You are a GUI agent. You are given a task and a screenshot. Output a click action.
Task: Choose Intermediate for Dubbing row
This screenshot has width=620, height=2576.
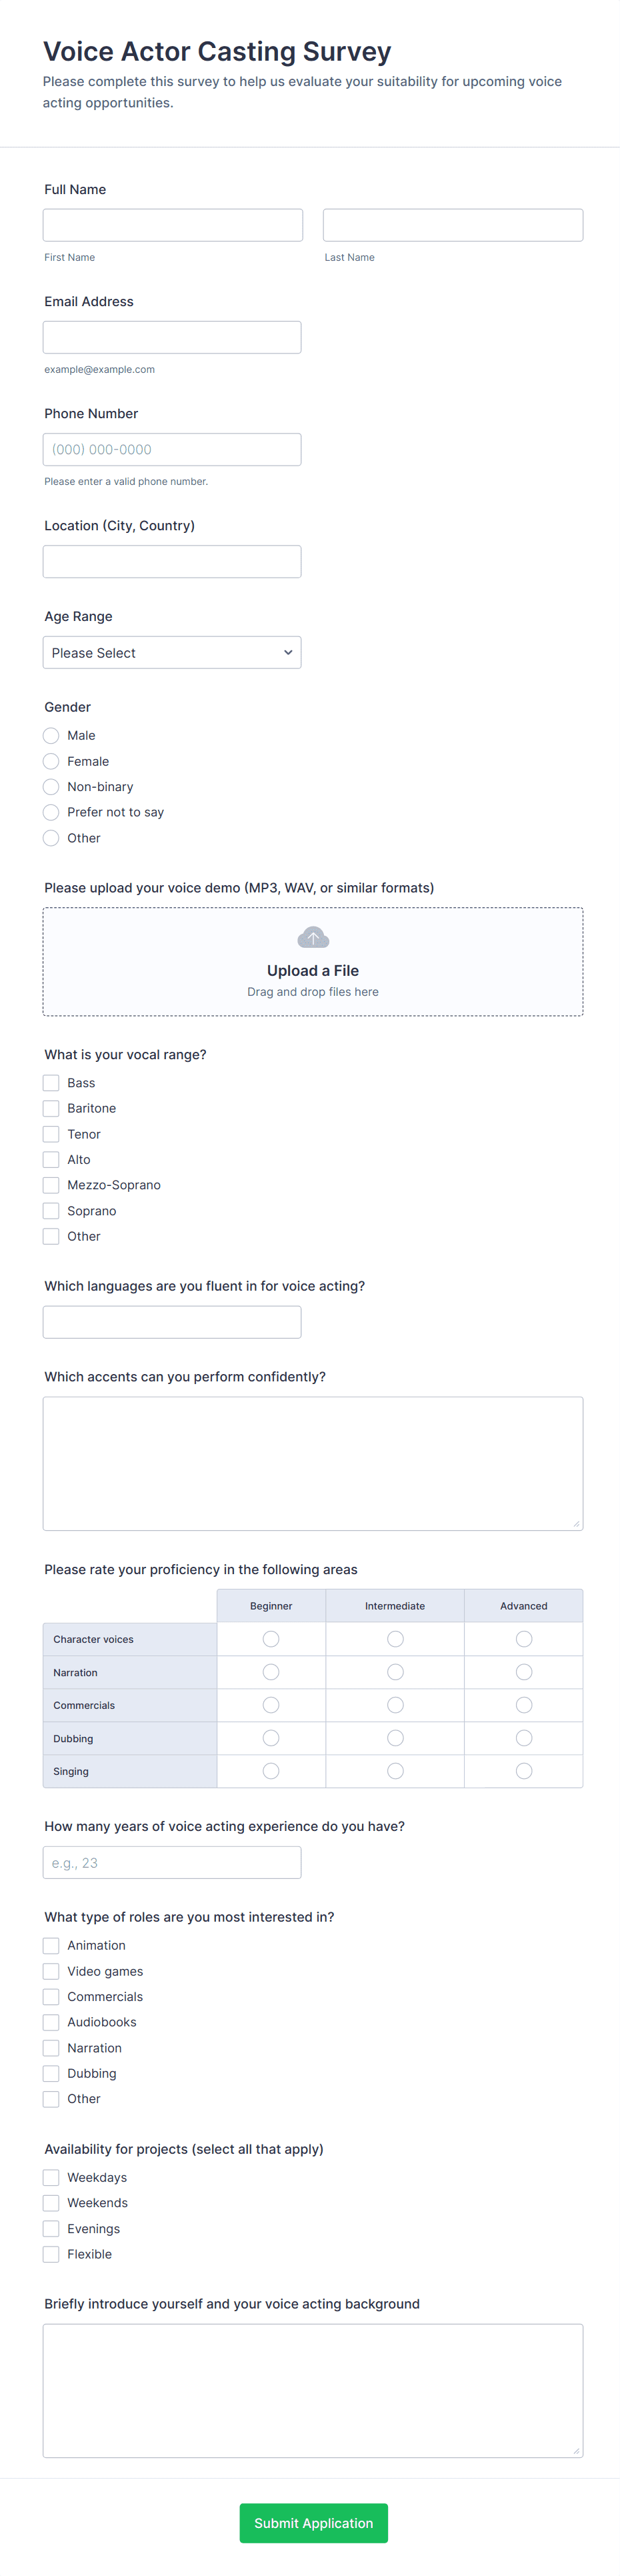[x=395, y=1738]
